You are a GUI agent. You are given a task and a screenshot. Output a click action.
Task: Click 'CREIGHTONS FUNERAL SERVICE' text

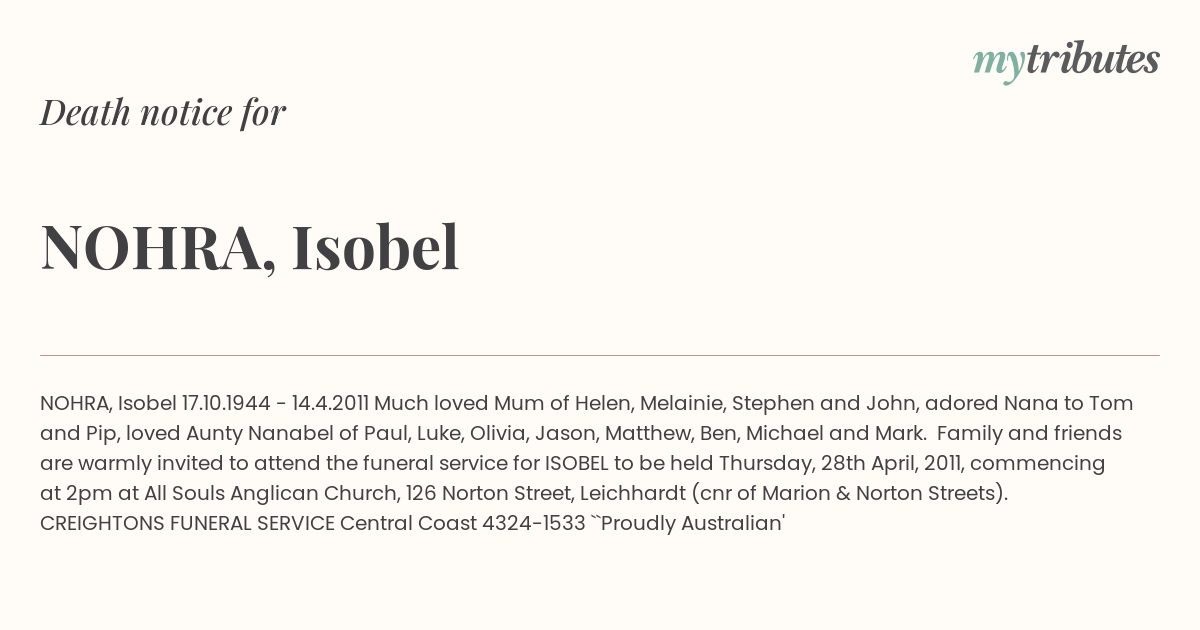(187, 523)
